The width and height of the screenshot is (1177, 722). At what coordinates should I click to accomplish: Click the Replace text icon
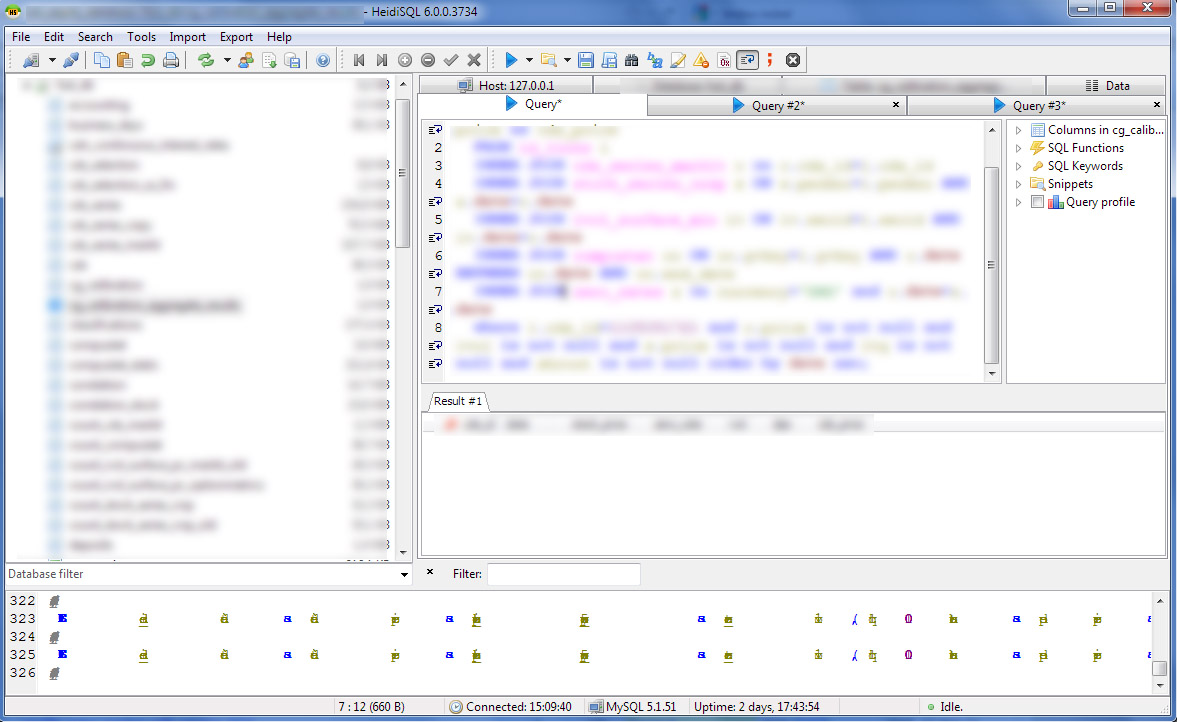coord(655,60)
